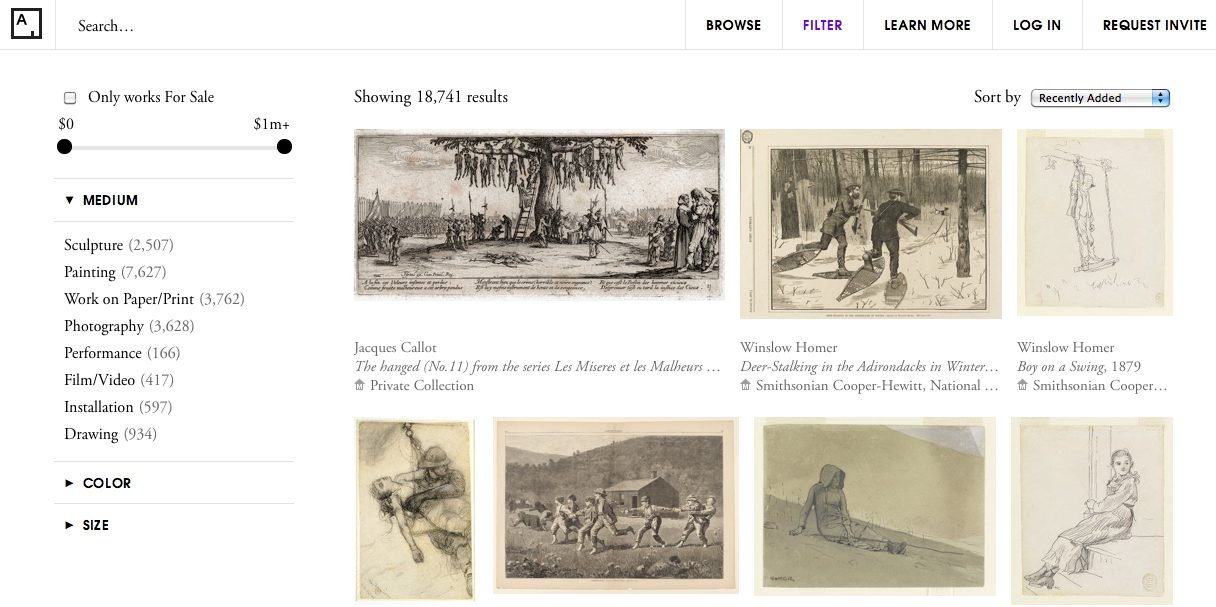Open the LEARN MORE page
The width and height of the screenshot is (1216, 607).
[x=927, y=25]
